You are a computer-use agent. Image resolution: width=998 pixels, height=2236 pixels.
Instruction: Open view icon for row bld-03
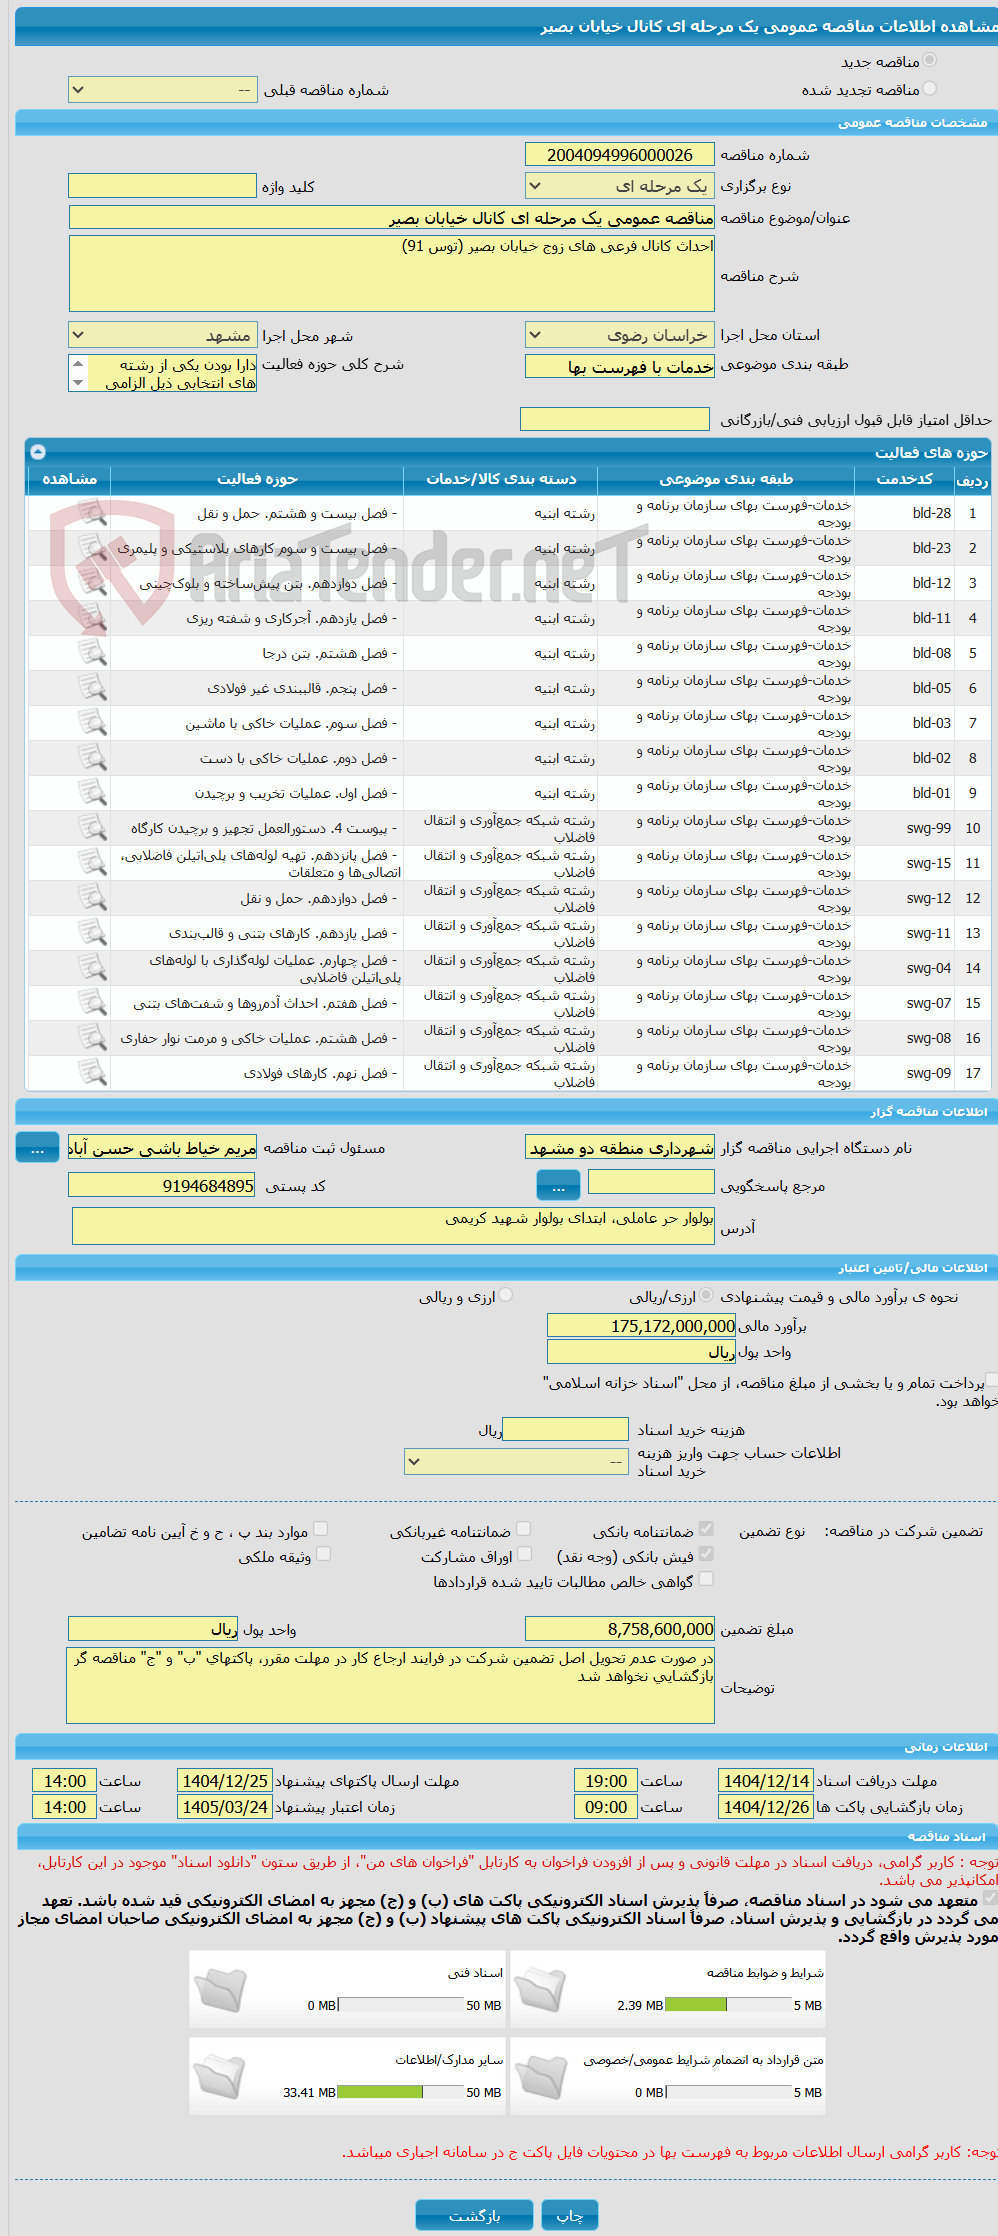[x=92, y=723]
